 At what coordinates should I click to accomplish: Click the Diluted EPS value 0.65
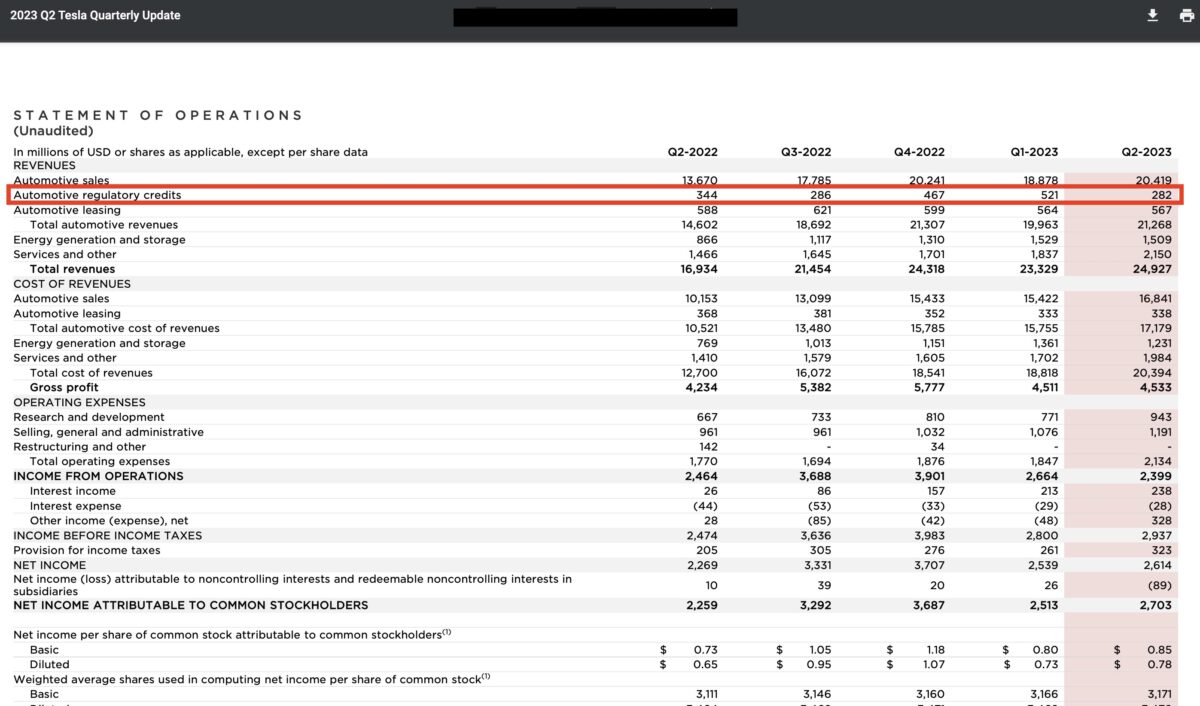[x=706, y=664]
